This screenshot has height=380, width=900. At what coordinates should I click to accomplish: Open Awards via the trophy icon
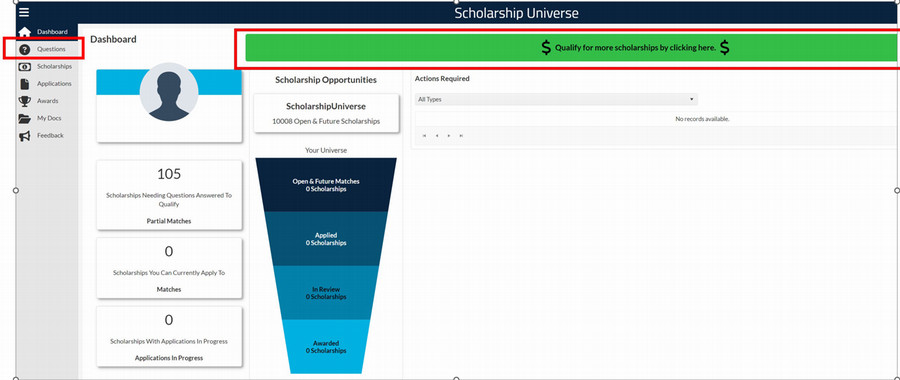pyautogui.click(x=24, y=101)
